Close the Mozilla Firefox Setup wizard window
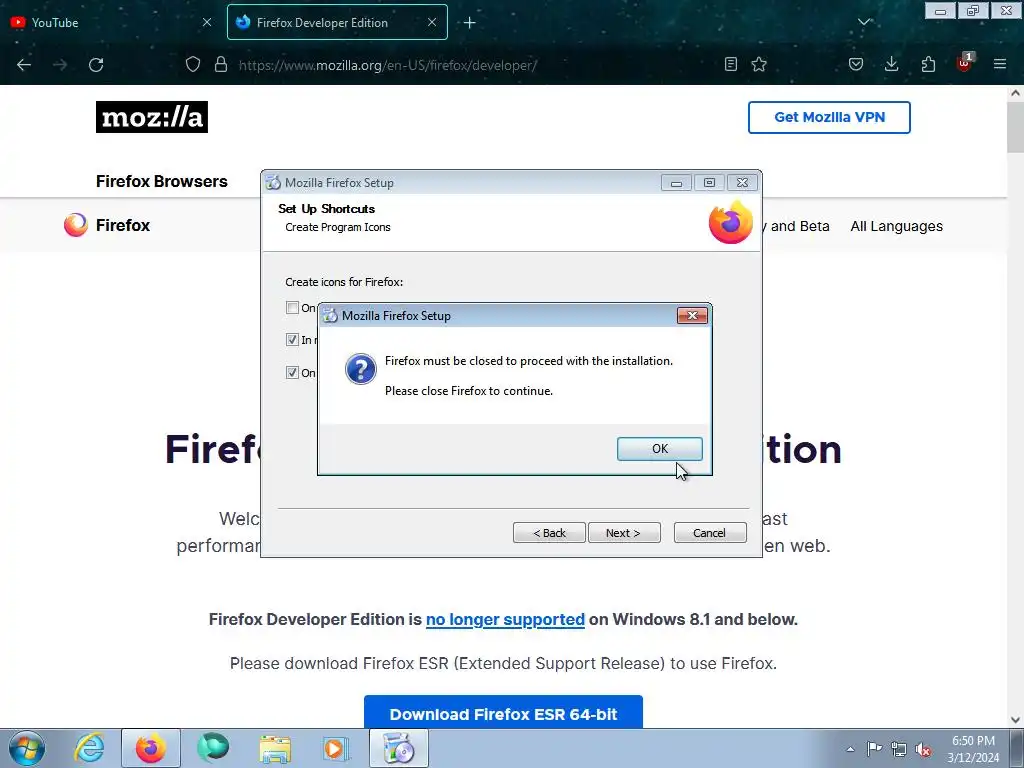The height and width of the screenshot is (768, 1024). pos(743,183)
